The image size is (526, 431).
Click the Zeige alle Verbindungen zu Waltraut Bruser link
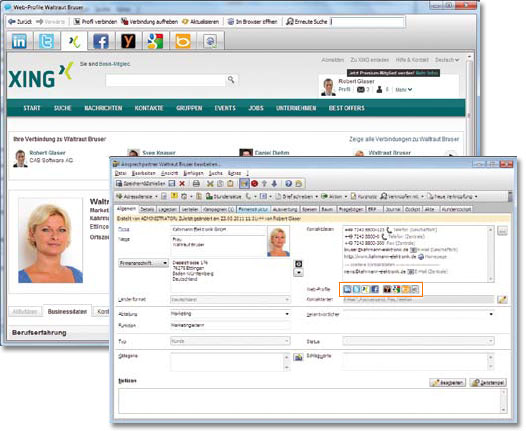tap(404, 139)
